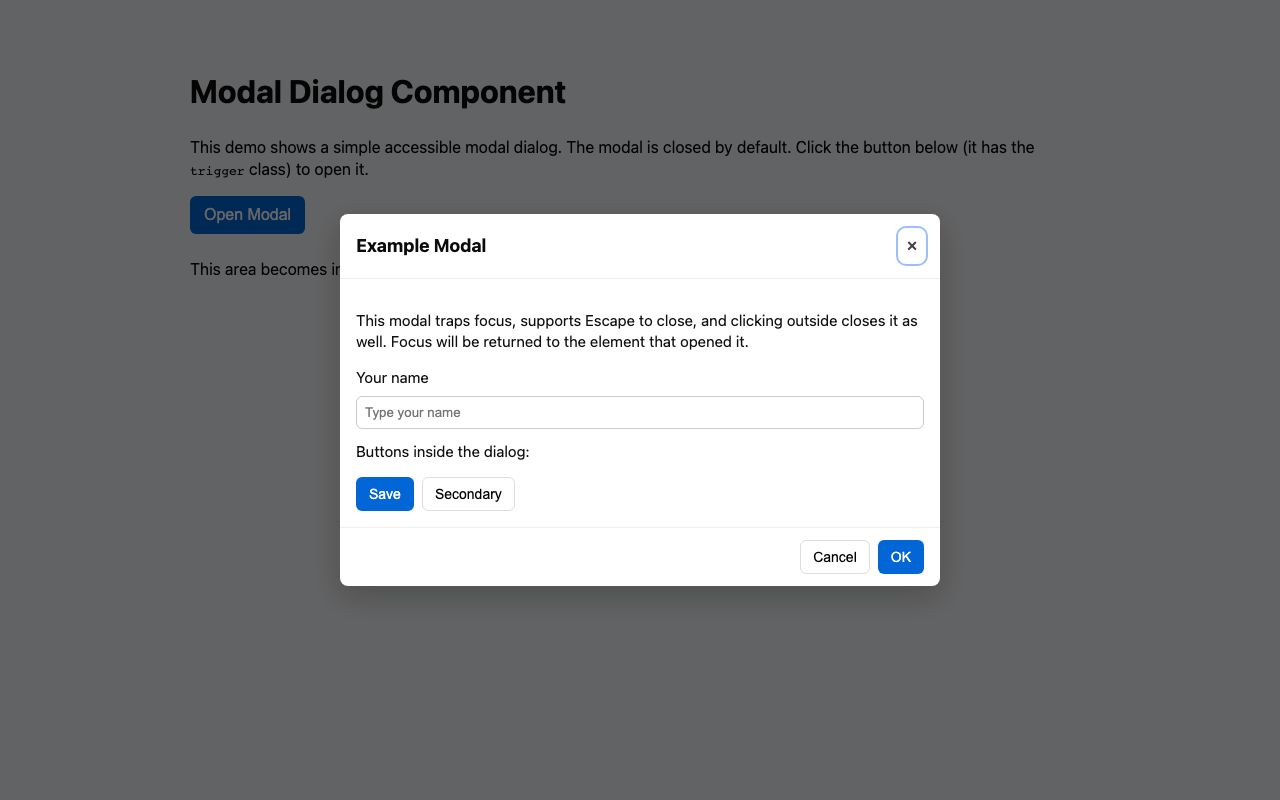The width and height of the screenshot is (1280, 800).
Task: Click the 'Buttons inside the dialog:' text
Action: [x=443, y=452]
